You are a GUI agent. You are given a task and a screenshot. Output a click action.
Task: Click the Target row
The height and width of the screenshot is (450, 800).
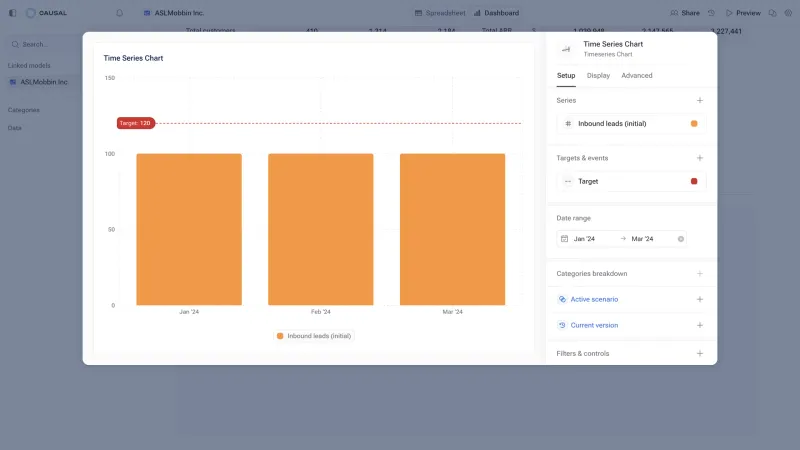pyautogui.click(x=631, y=181)
